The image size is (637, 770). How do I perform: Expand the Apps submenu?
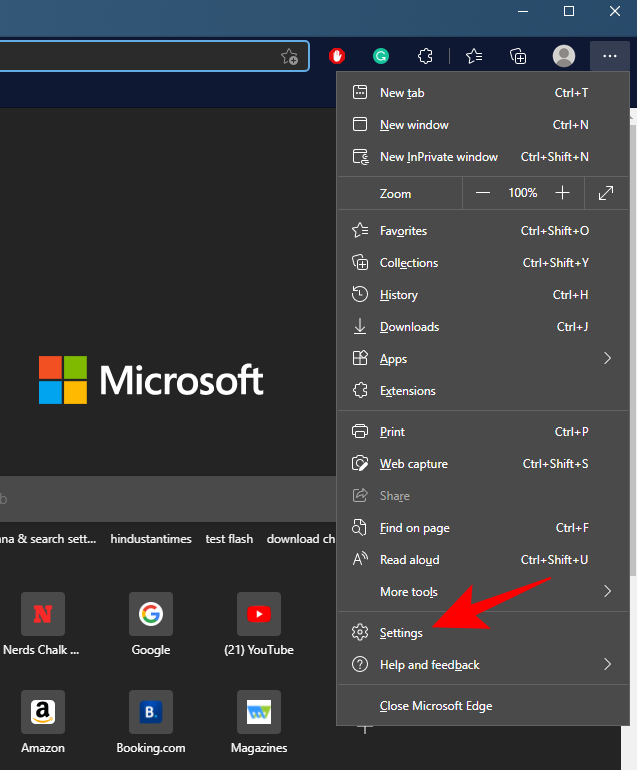point(606,359)
